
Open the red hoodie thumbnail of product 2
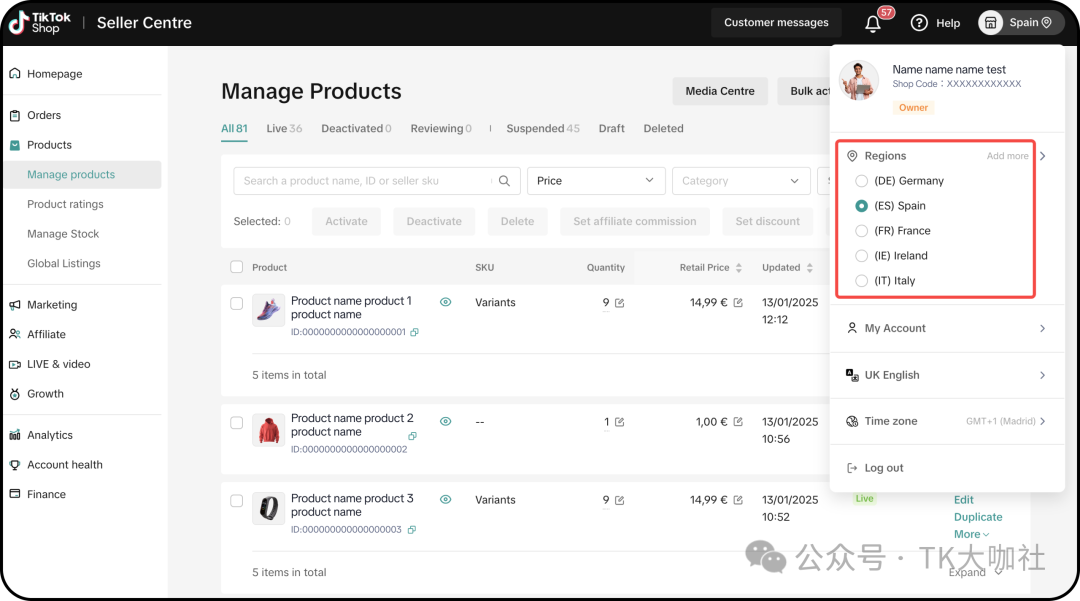(x=269, y=430)
